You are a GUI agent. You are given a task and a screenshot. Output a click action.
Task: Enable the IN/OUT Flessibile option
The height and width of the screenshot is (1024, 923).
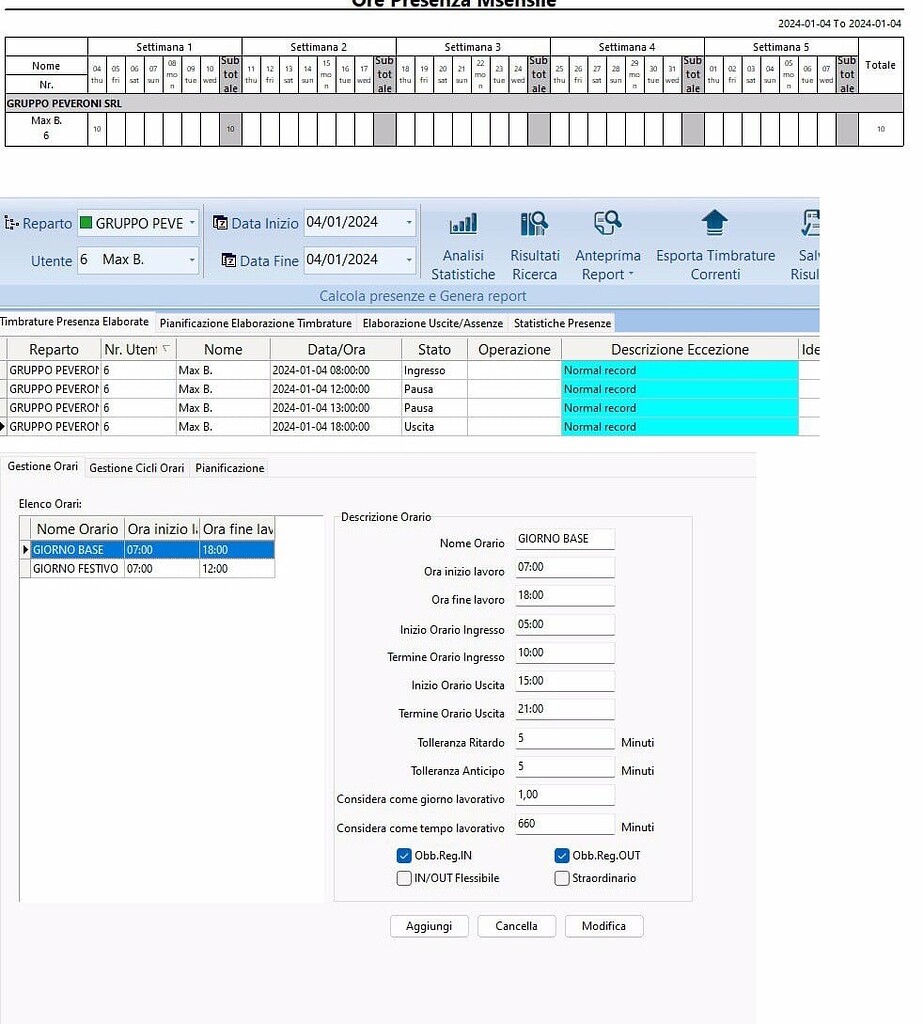(x=404, y=878)
